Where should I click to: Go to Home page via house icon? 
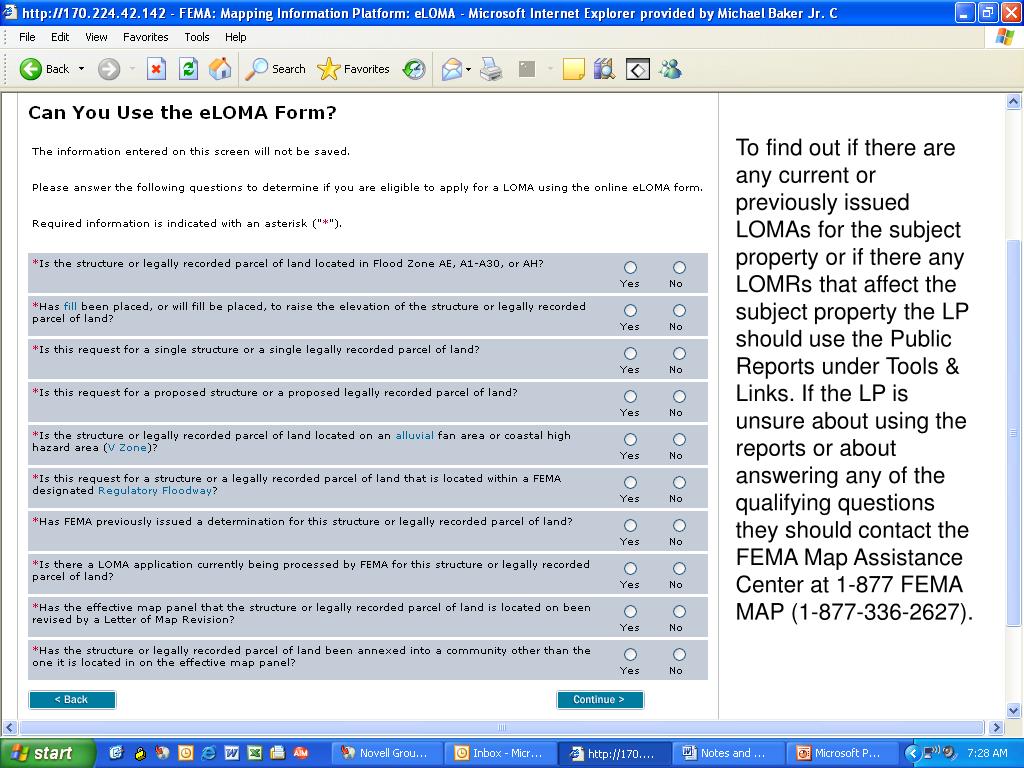(220, 69)
